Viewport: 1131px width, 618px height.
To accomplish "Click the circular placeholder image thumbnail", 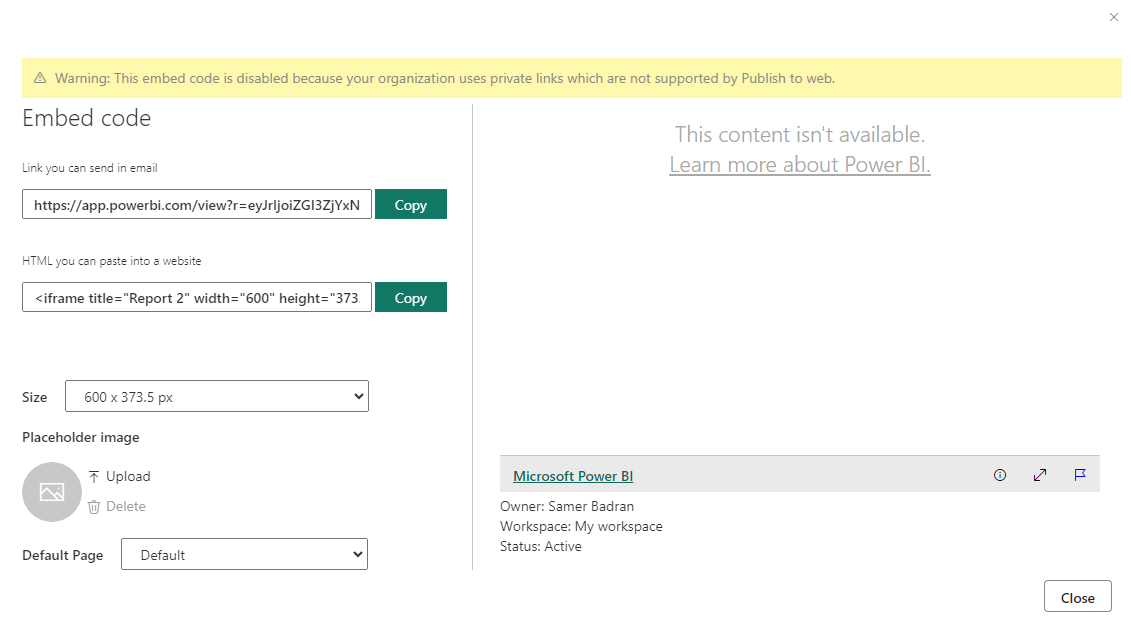I will coord(52,492).
